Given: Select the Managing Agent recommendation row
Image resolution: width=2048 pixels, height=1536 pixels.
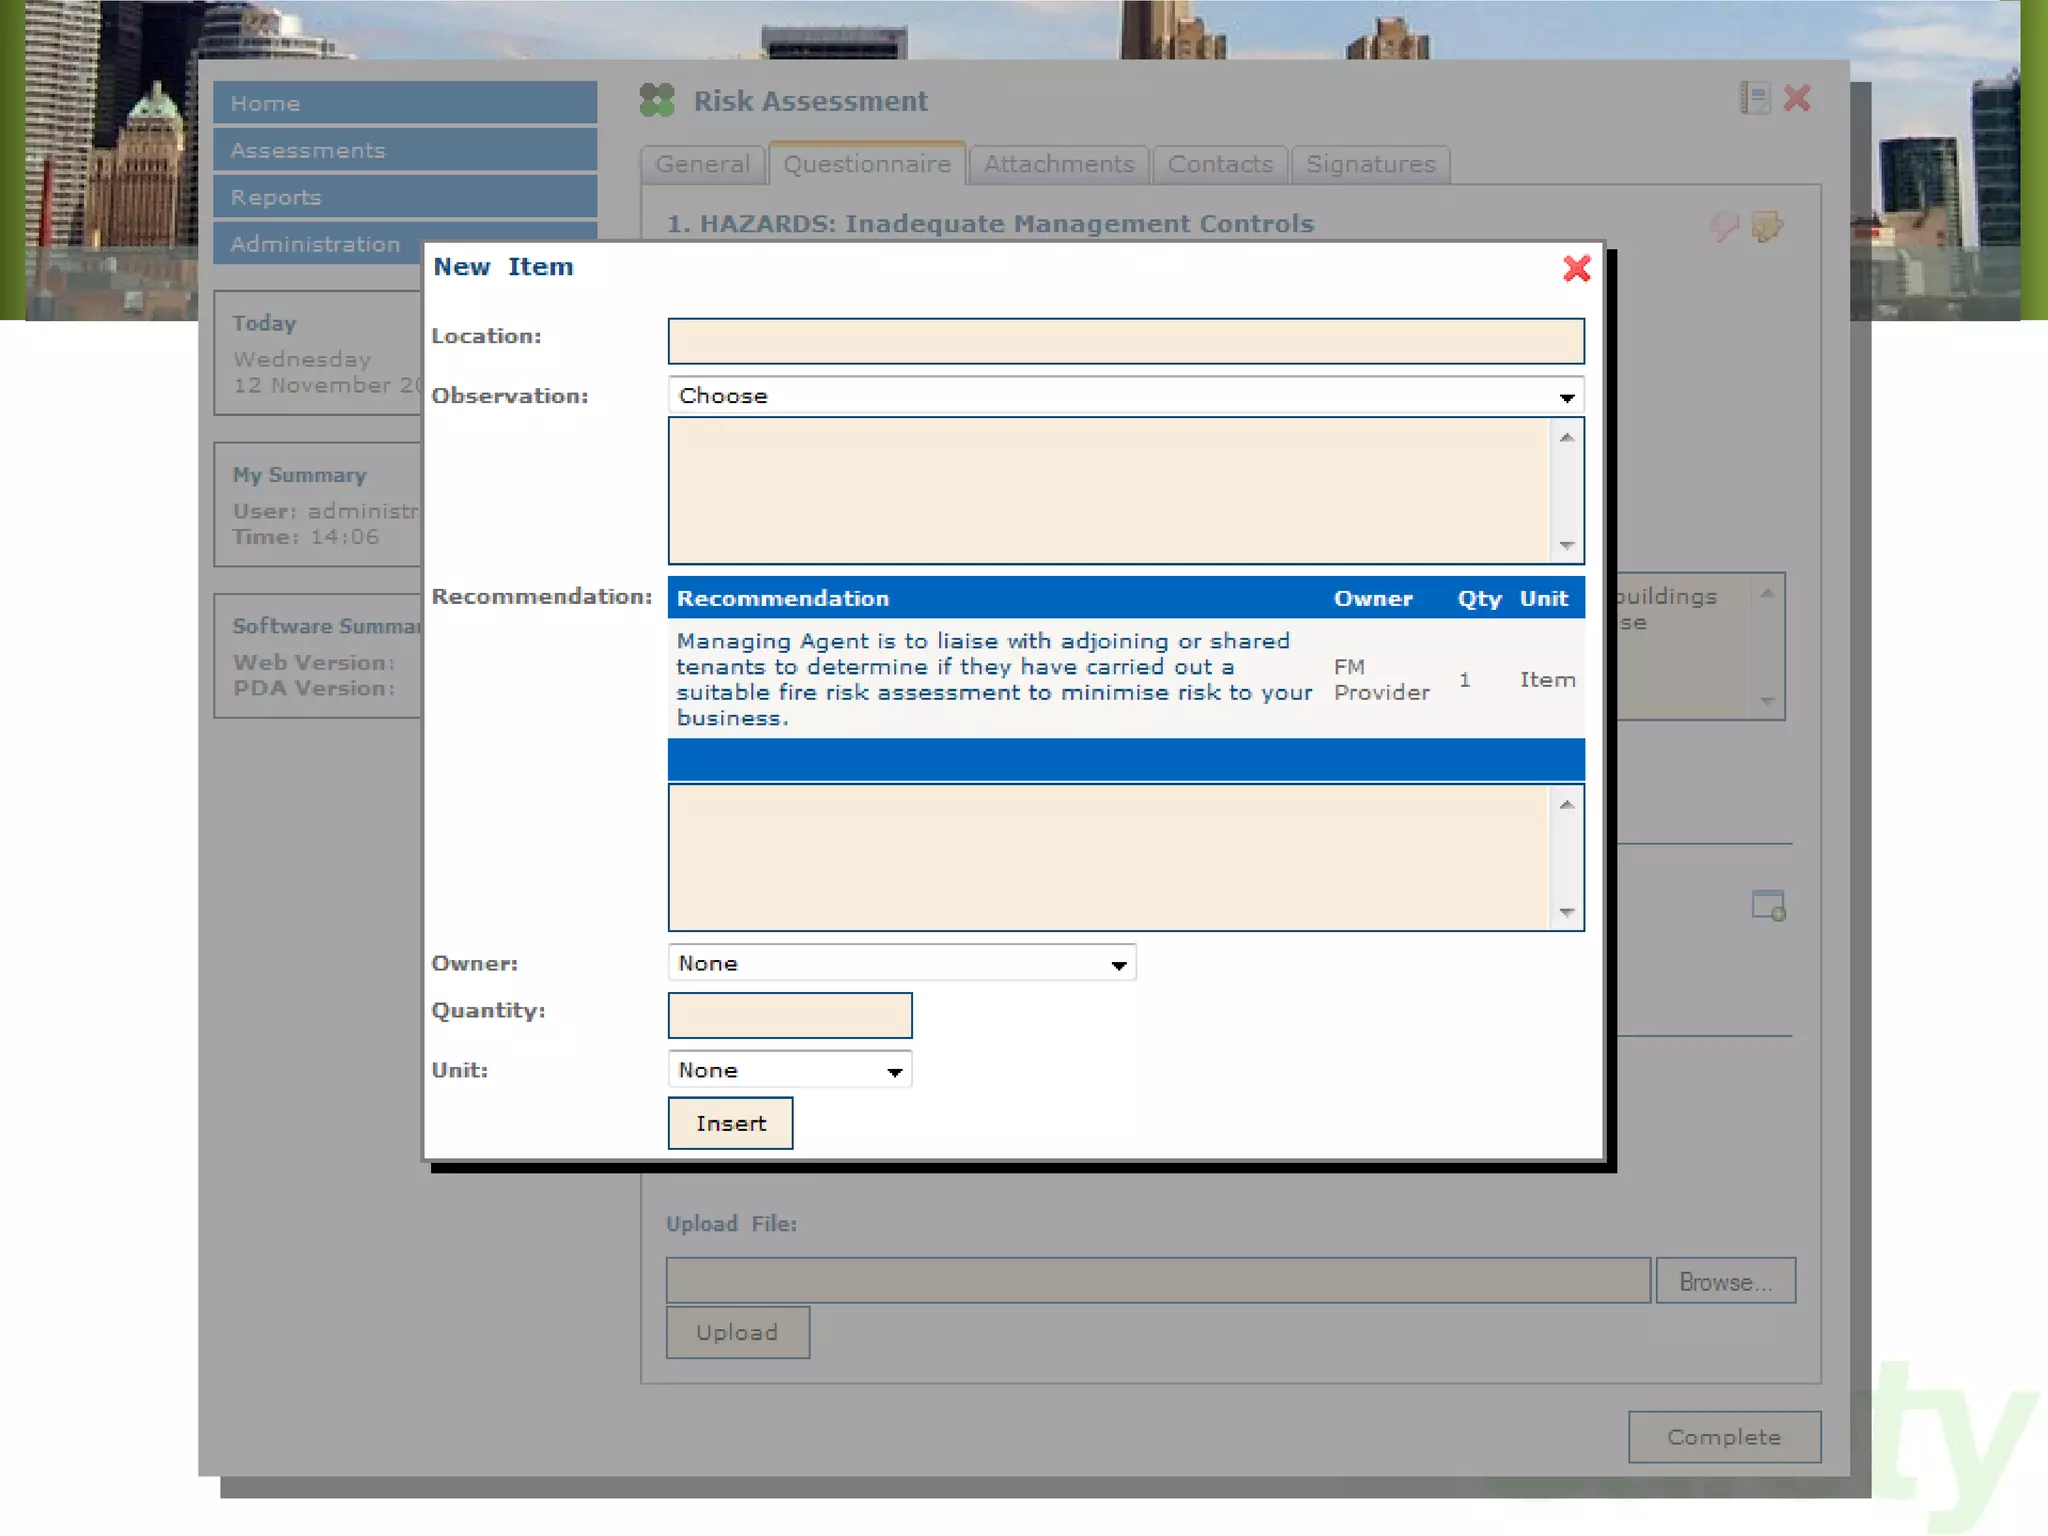Looking at the screenshot, I should pos(993,679).
